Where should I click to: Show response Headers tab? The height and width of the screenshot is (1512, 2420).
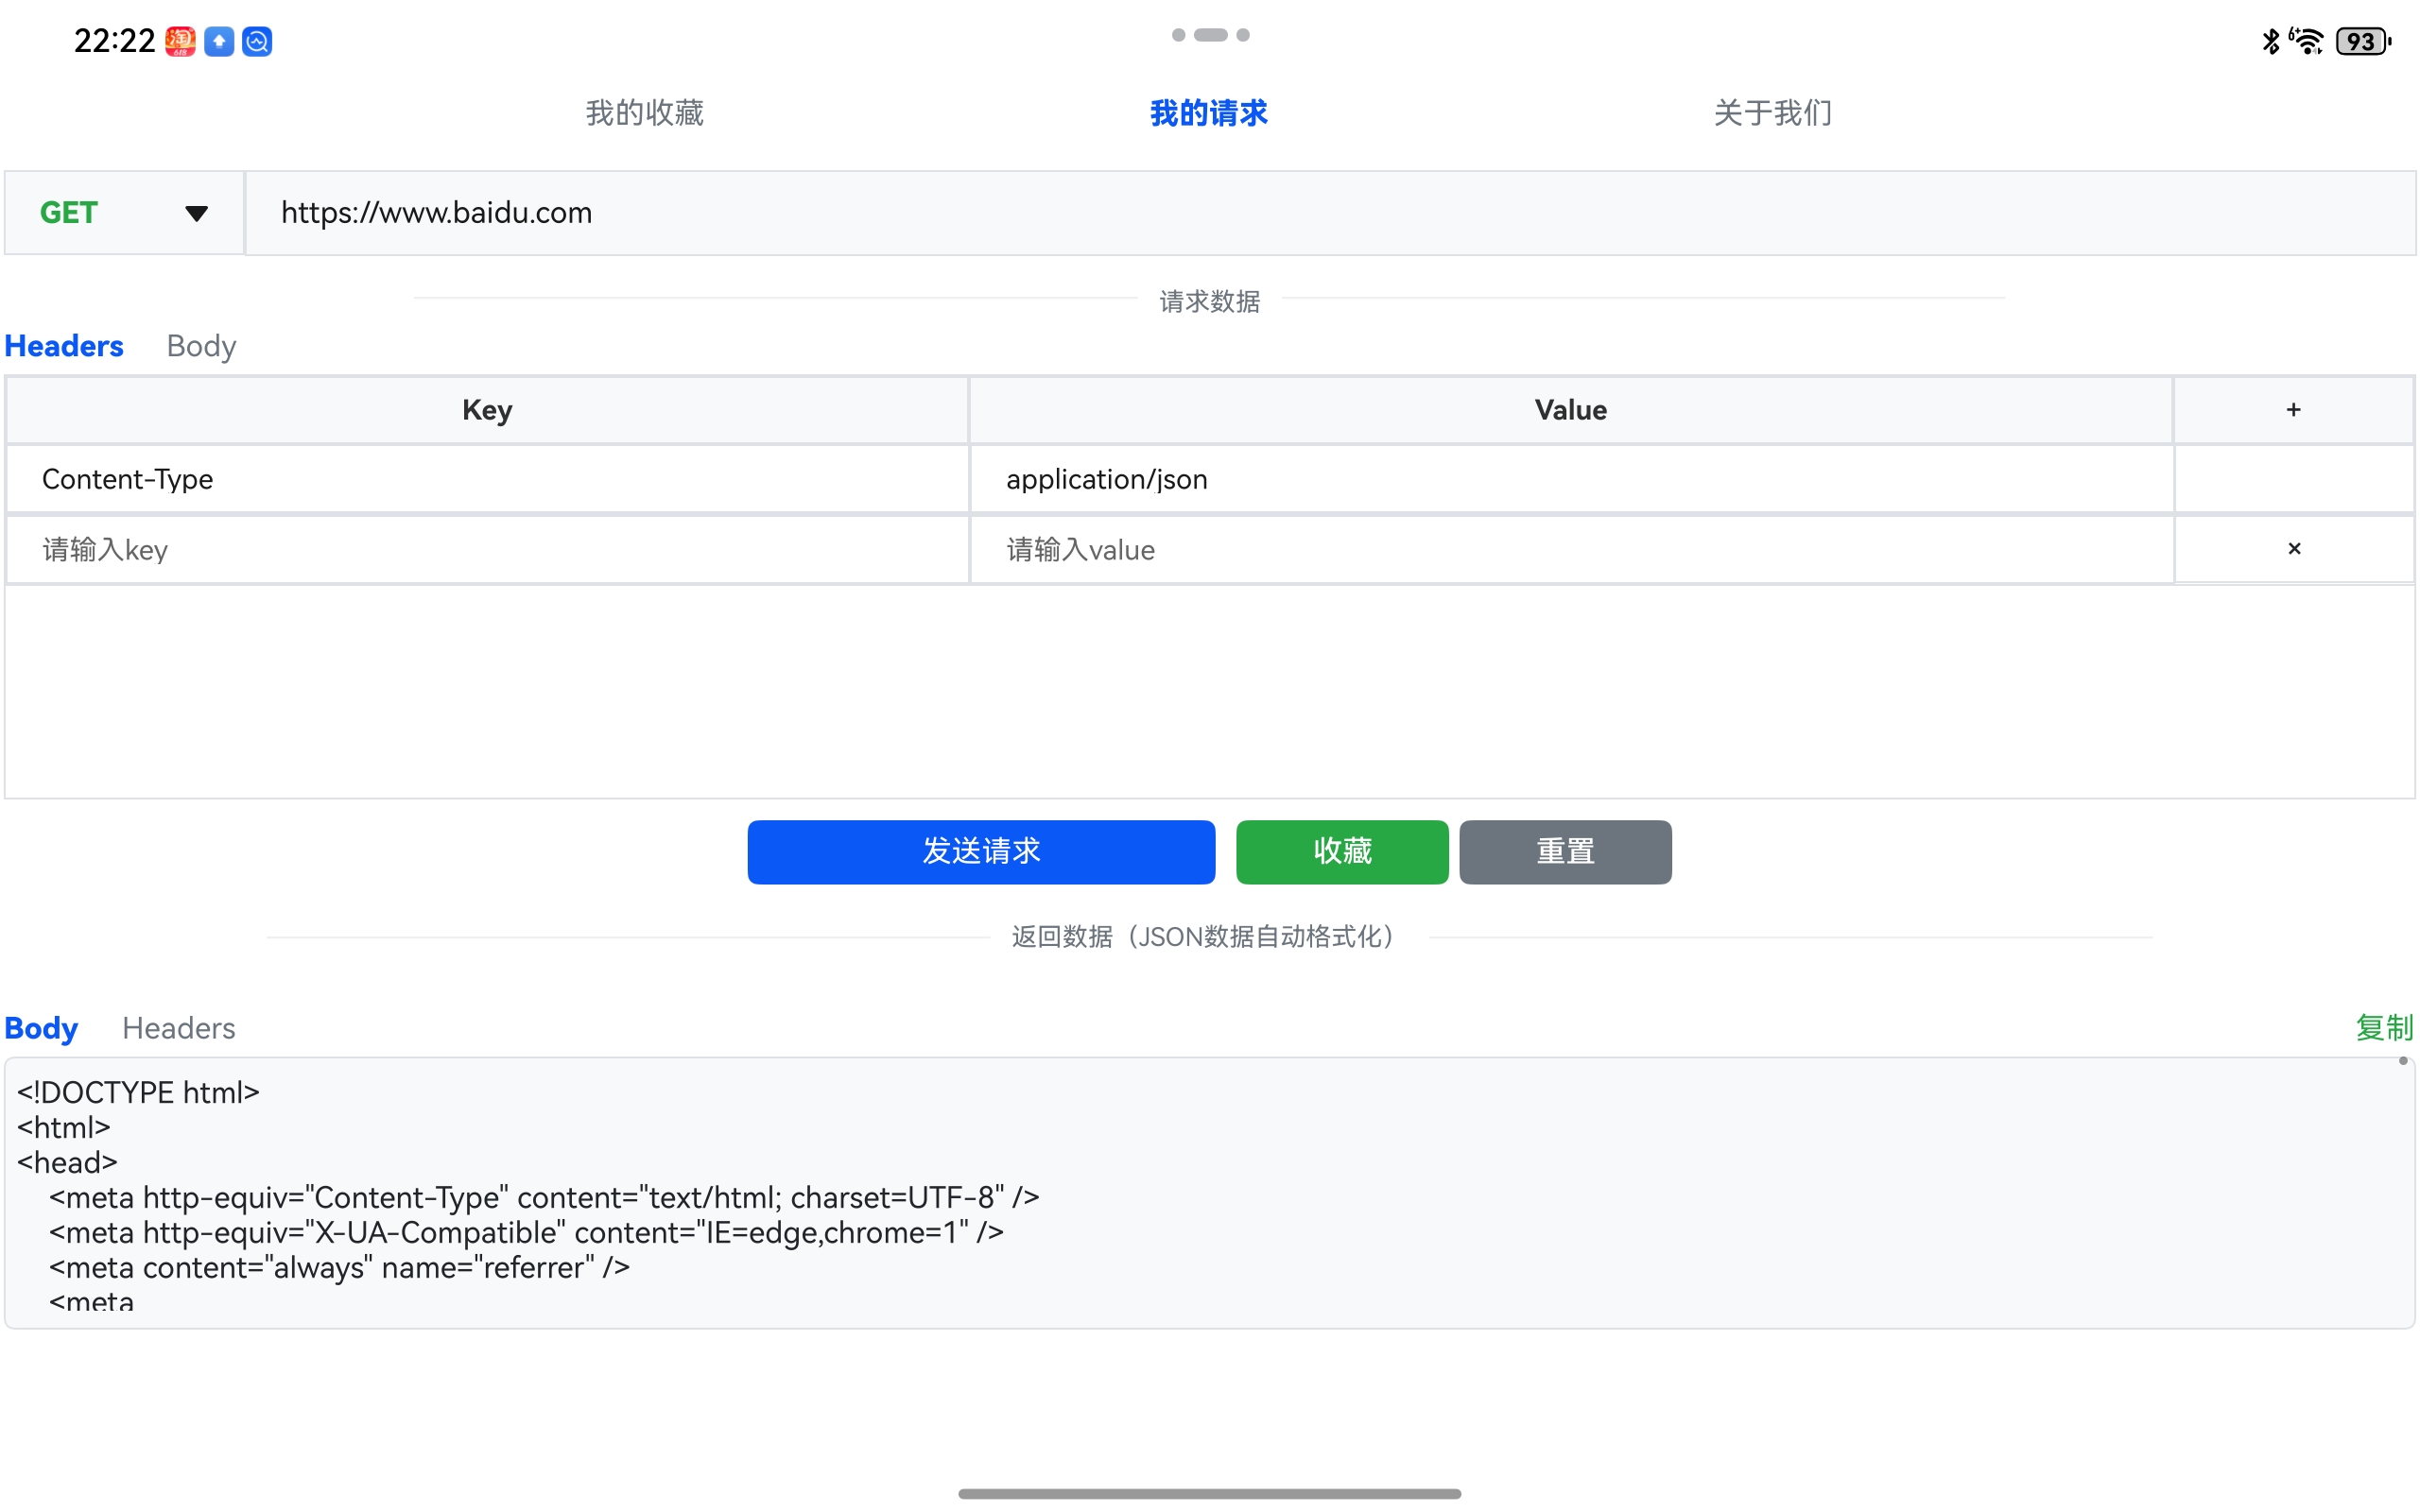pyautogui.click(x=178, y=1028)
